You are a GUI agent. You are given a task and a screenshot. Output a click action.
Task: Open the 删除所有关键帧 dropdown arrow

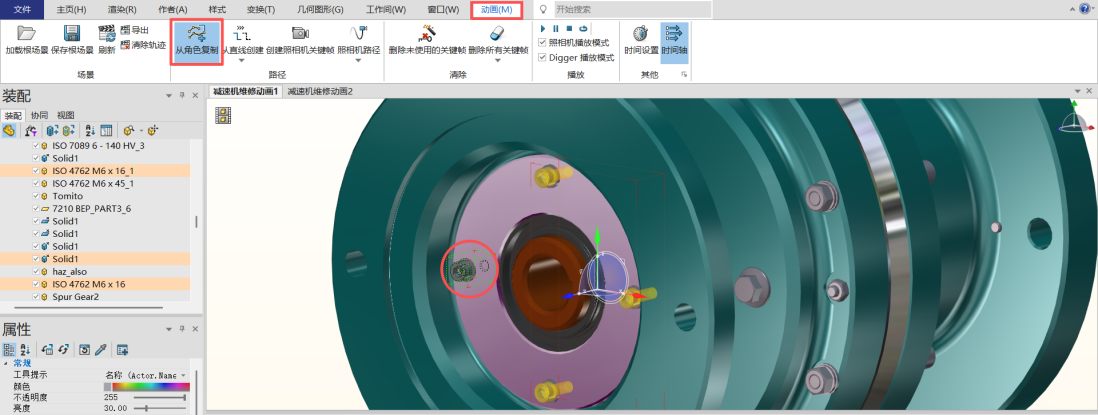497,61
